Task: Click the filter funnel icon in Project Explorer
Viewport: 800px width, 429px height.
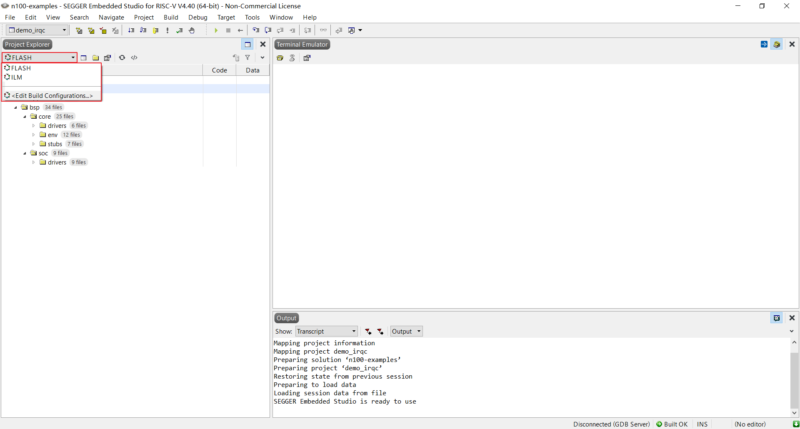Action: coord(247,58)
